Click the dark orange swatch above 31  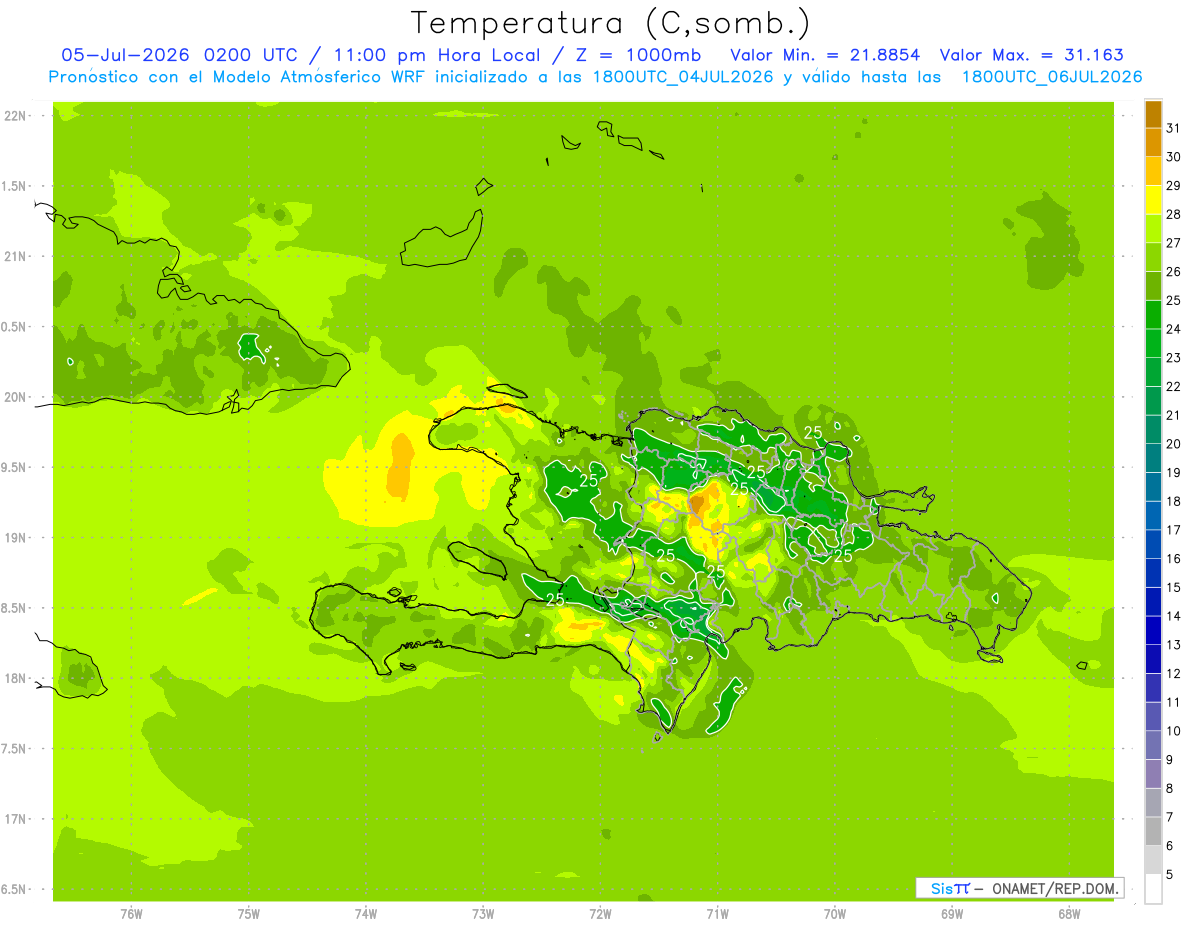click(x=1153, y=114)
